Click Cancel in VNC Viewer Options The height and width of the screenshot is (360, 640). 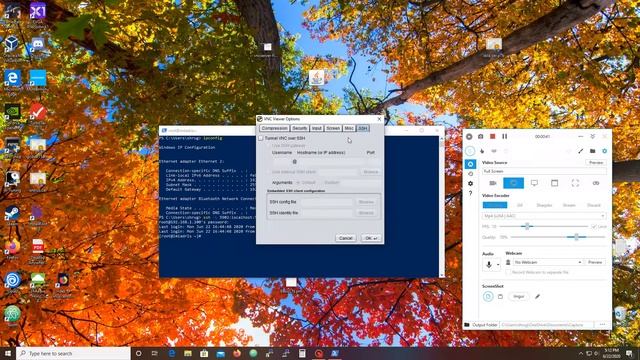[x=345, y=238]
